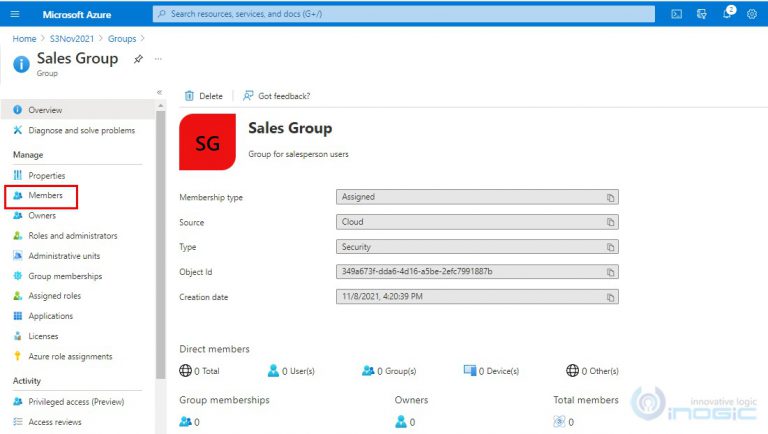Viewport: 768px width, 434px height.
Task: Open Cloud Shell from the top bar
Action: click(x=676, y=14)
